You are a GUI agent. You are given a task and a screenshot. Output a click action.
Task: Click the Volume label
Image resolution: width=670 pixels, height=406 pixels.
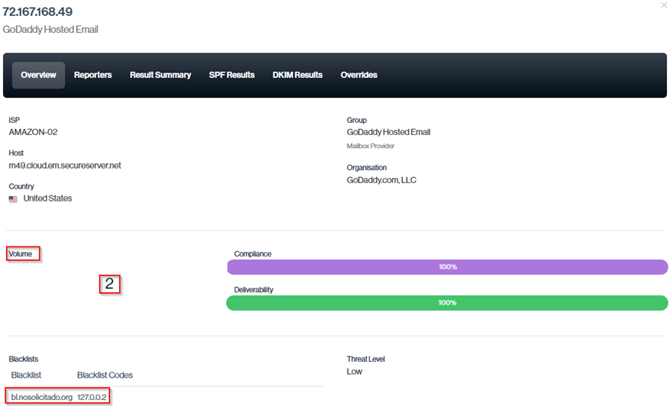coord(21,254)
